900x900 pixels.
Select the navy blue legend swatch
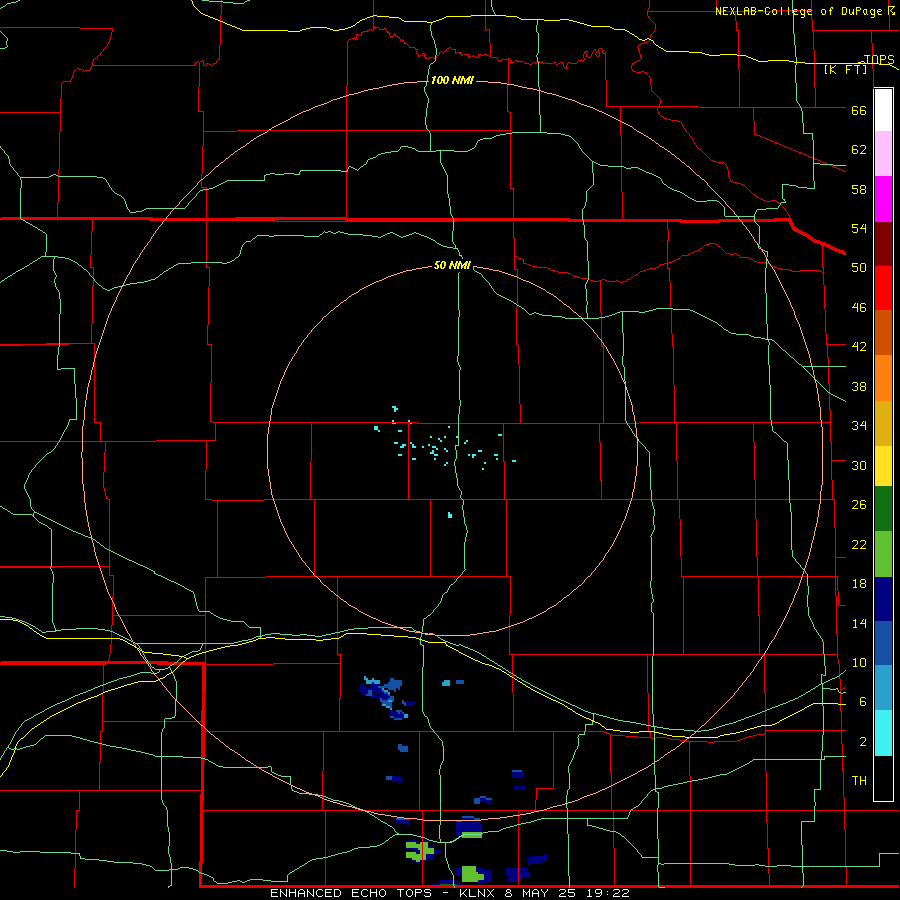pyautogui.click(x=883, y=599)
